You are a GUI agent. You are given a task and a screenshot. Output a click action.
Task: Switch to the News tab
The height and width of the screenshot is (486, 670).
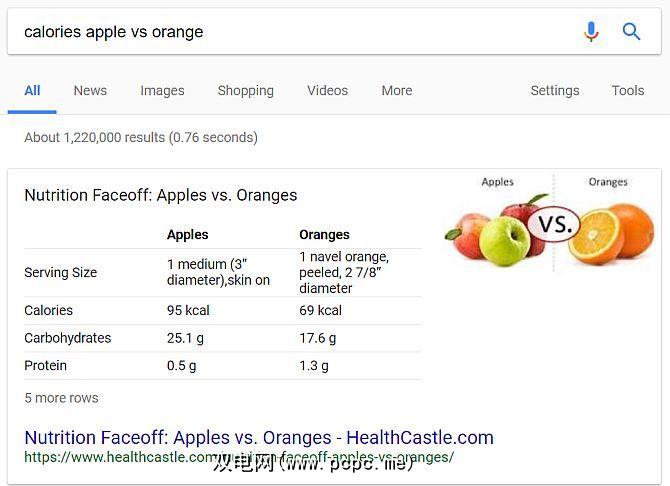click(90, 90)
